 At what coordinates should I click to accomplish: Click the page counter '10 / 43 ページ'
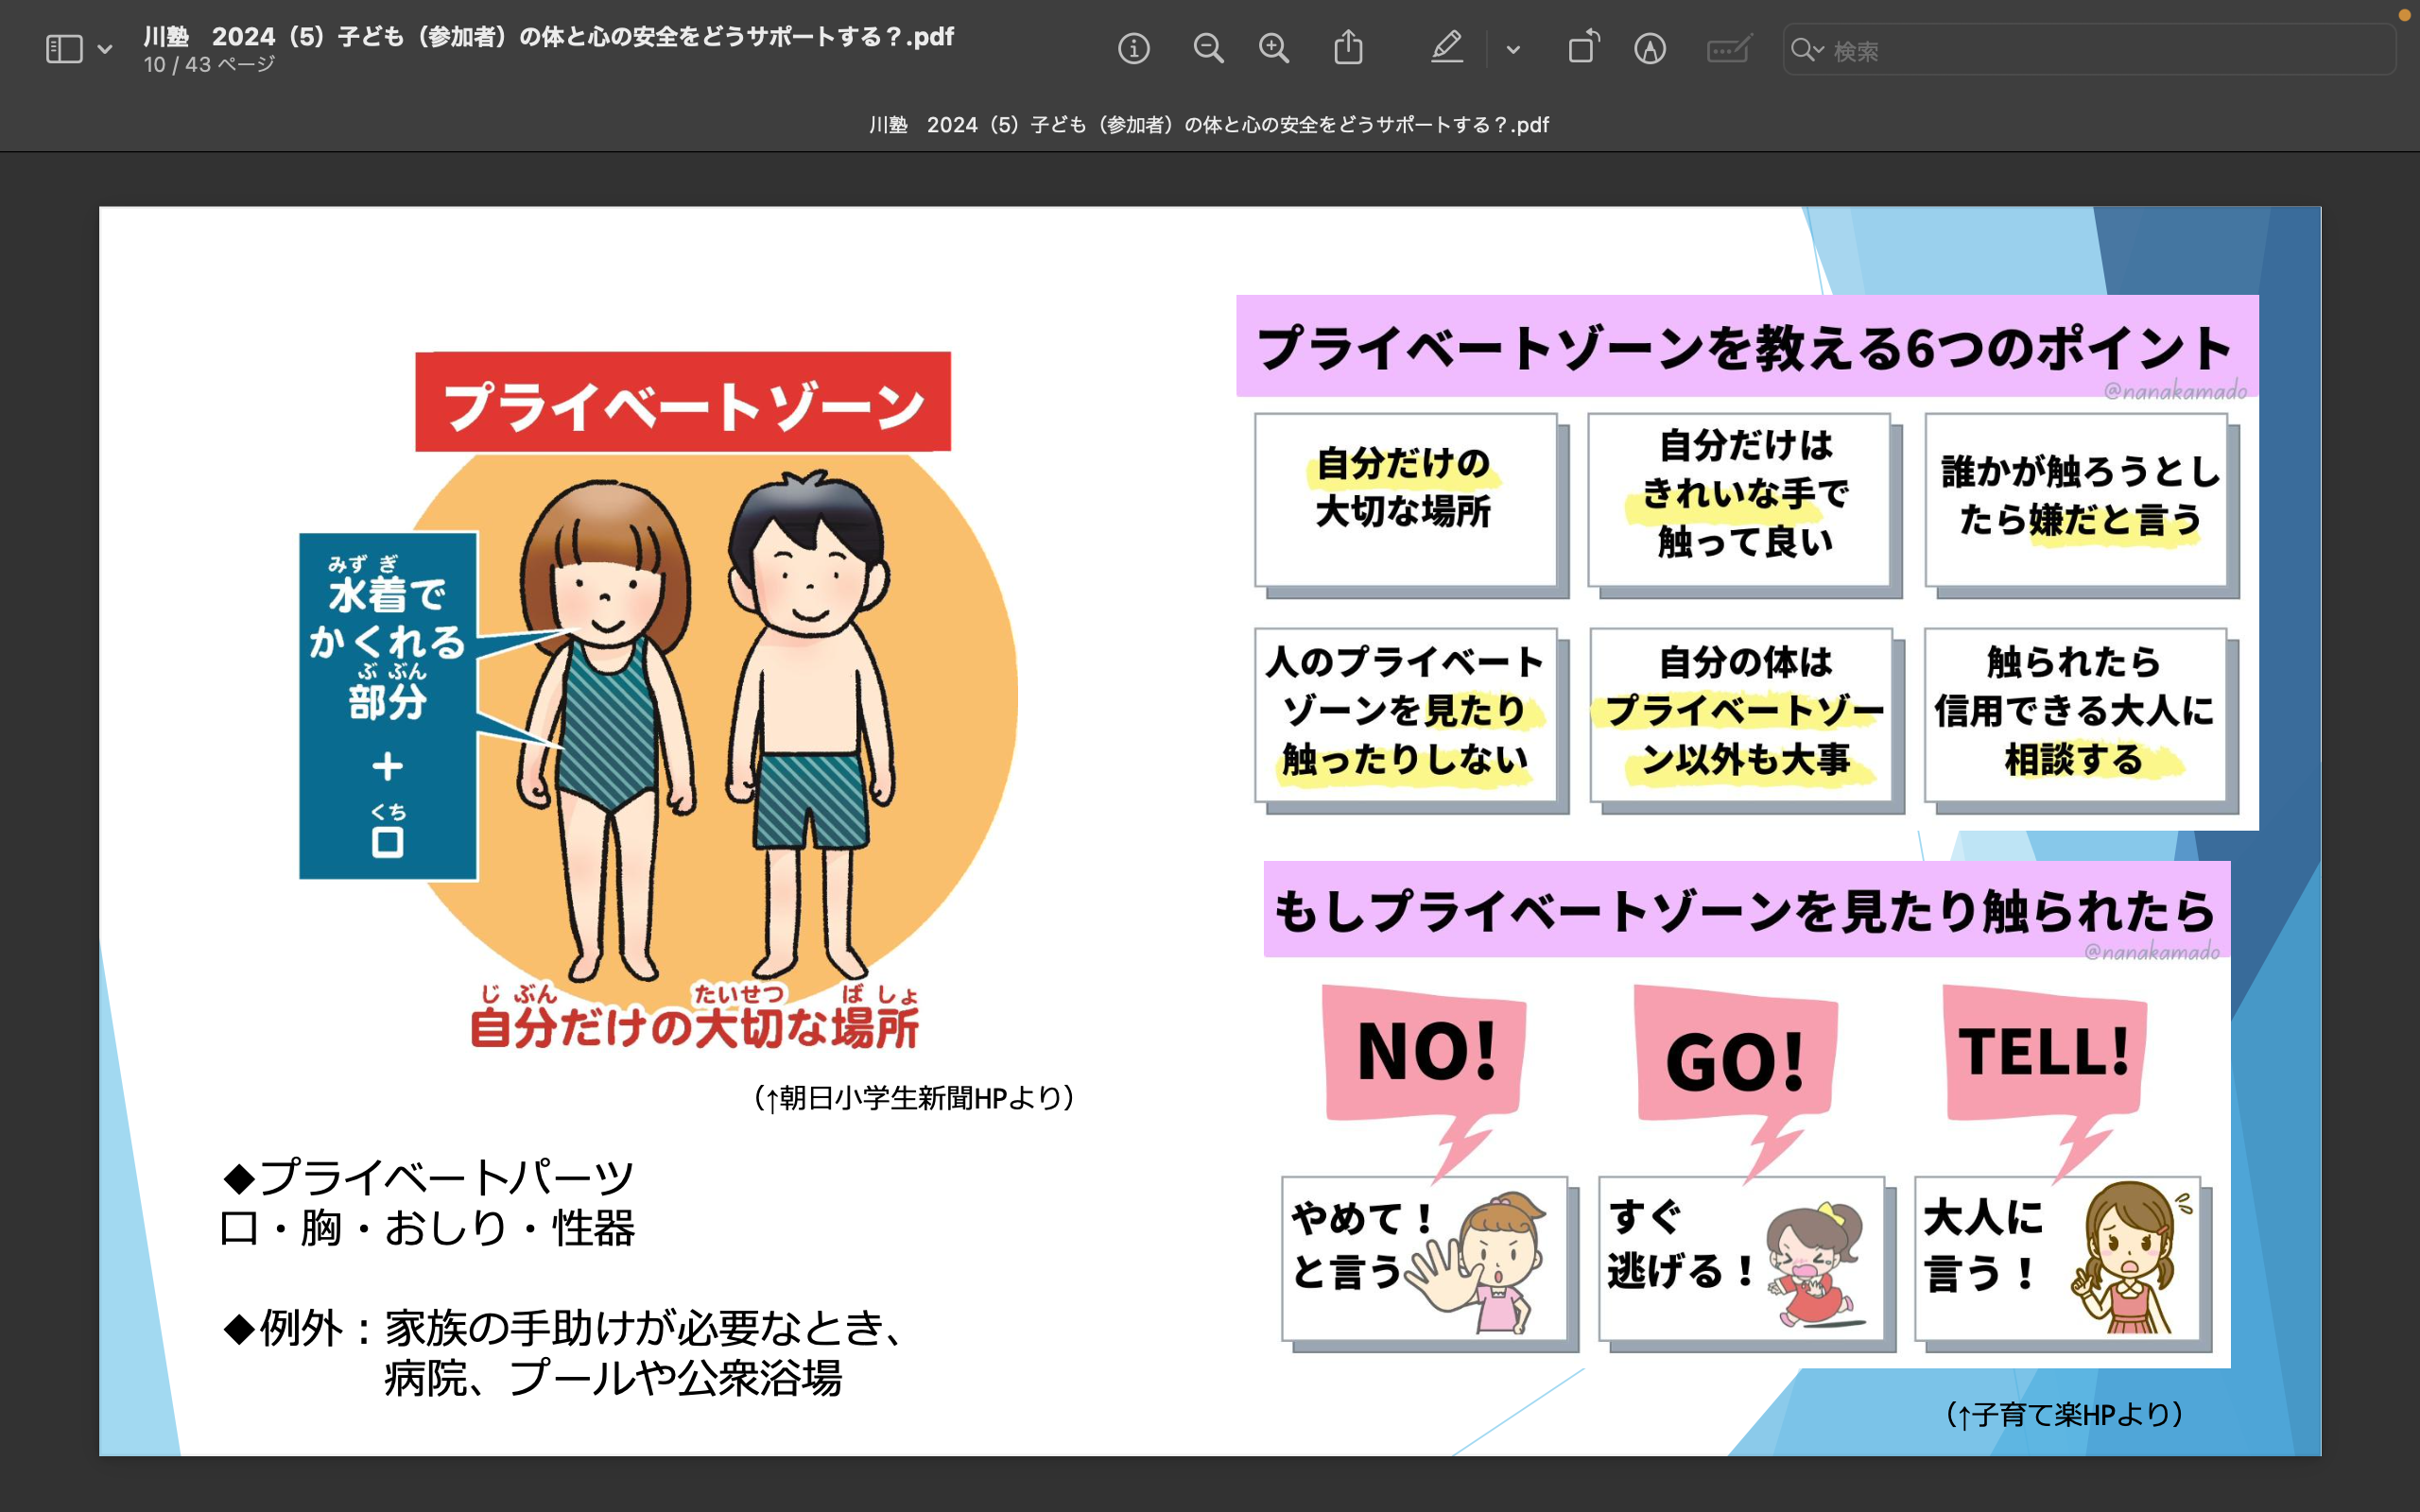tap(209, 65)
